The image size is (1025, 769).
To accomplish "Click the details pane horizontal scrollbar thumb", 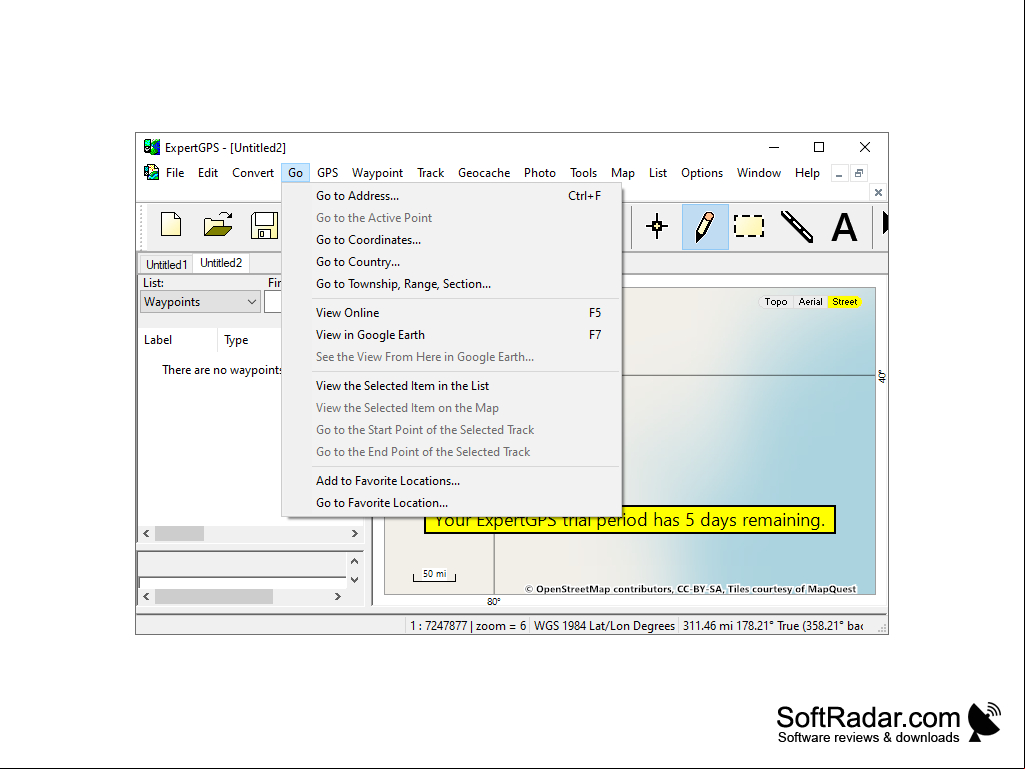I will pyautogui.click(x=214, y=596).
